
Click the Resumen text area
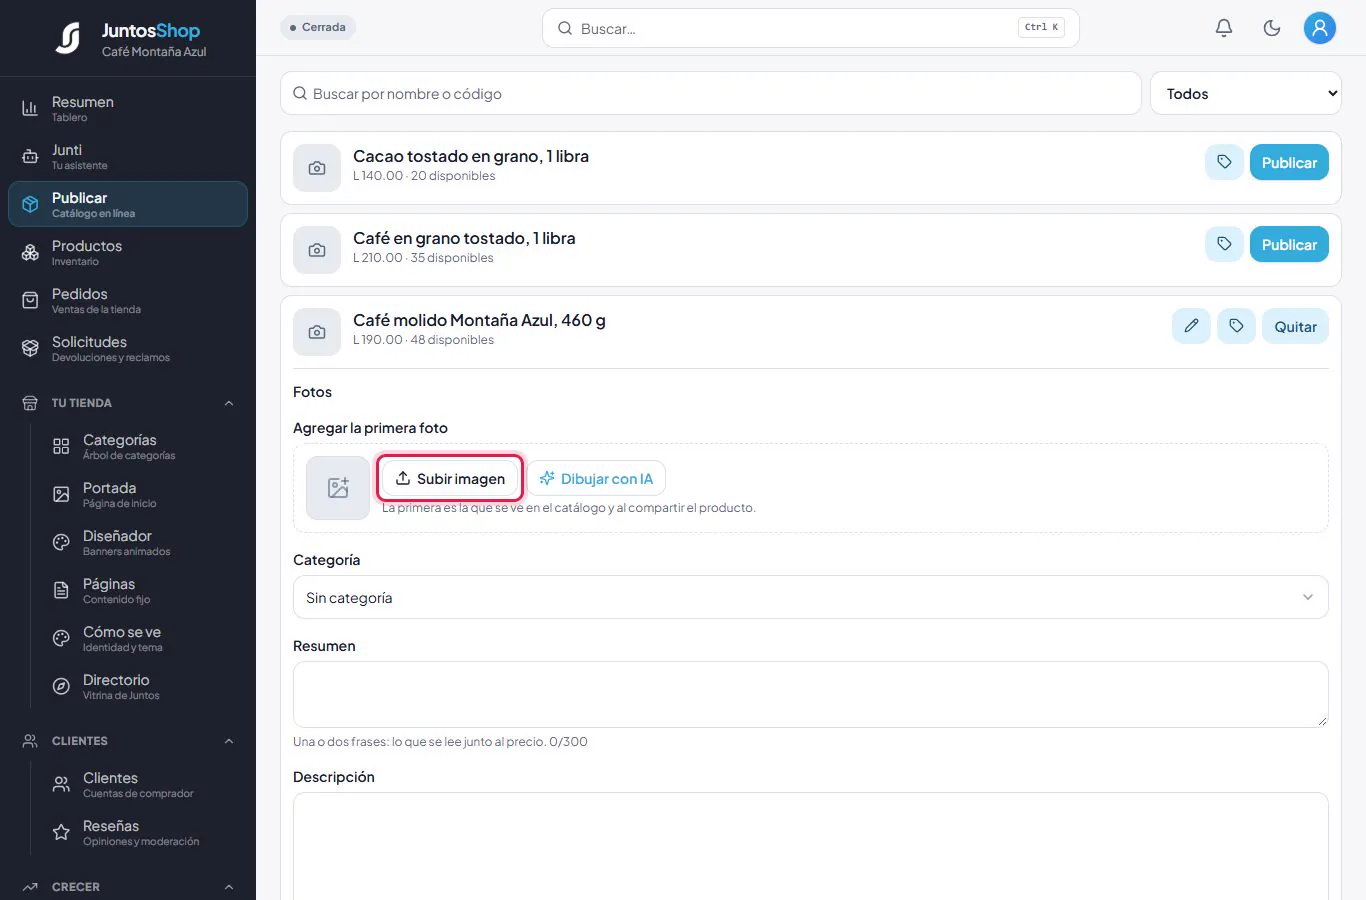pos(810,694)
